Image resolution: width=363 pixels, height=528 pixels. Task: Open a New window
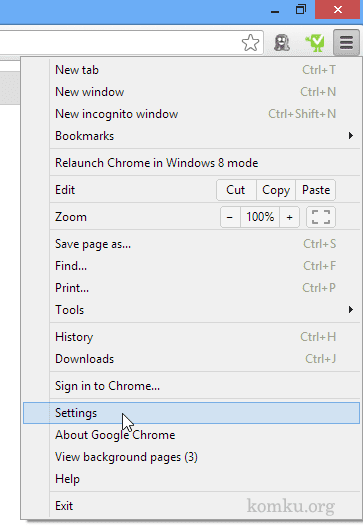click(x=205, y=92)
